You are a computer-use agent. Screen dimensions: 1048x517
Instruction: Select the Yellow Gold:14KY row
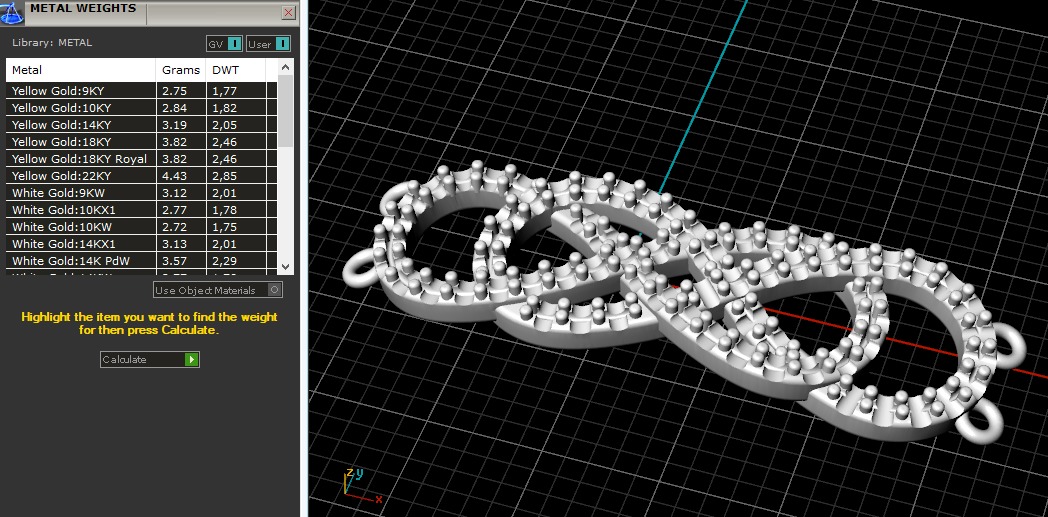point(141,125)
